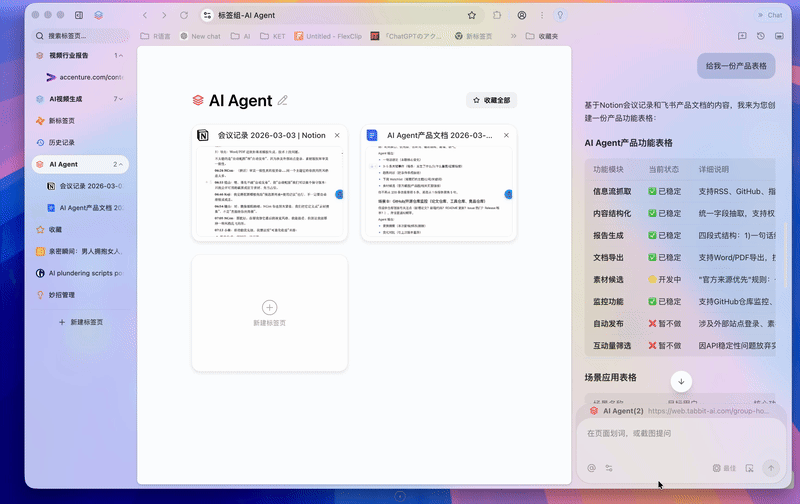Rename the AI Agent group with pencil icon
This screenshot has height=504, width=800.
click(283, 100)
